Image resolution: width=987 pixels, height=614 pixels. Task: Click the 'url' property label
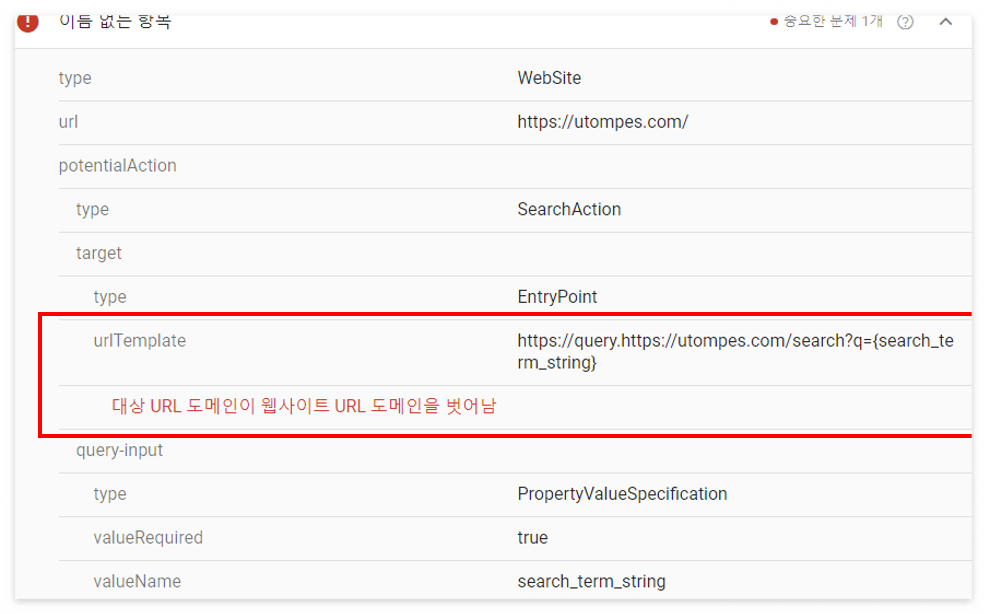pyautogui.click(x=68, y=122)
